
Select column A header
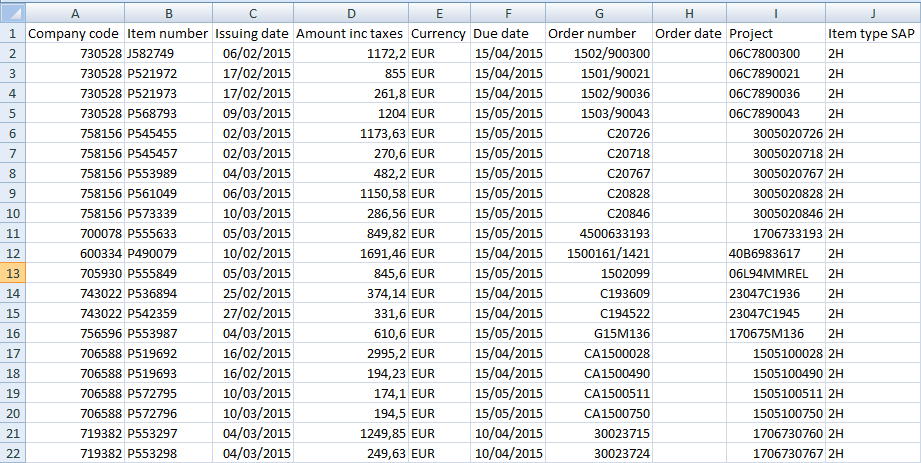point(75,12)
